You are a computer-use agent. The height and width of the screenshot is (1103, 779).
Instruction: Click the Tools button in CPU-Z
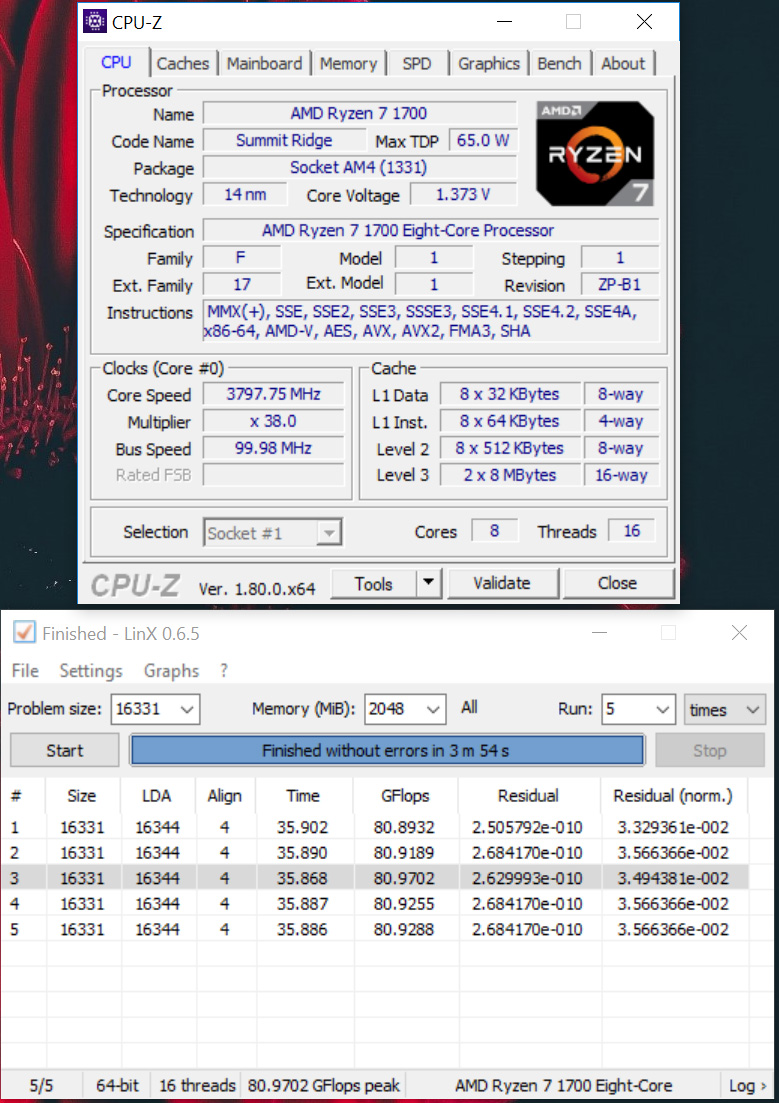point(374,583)
